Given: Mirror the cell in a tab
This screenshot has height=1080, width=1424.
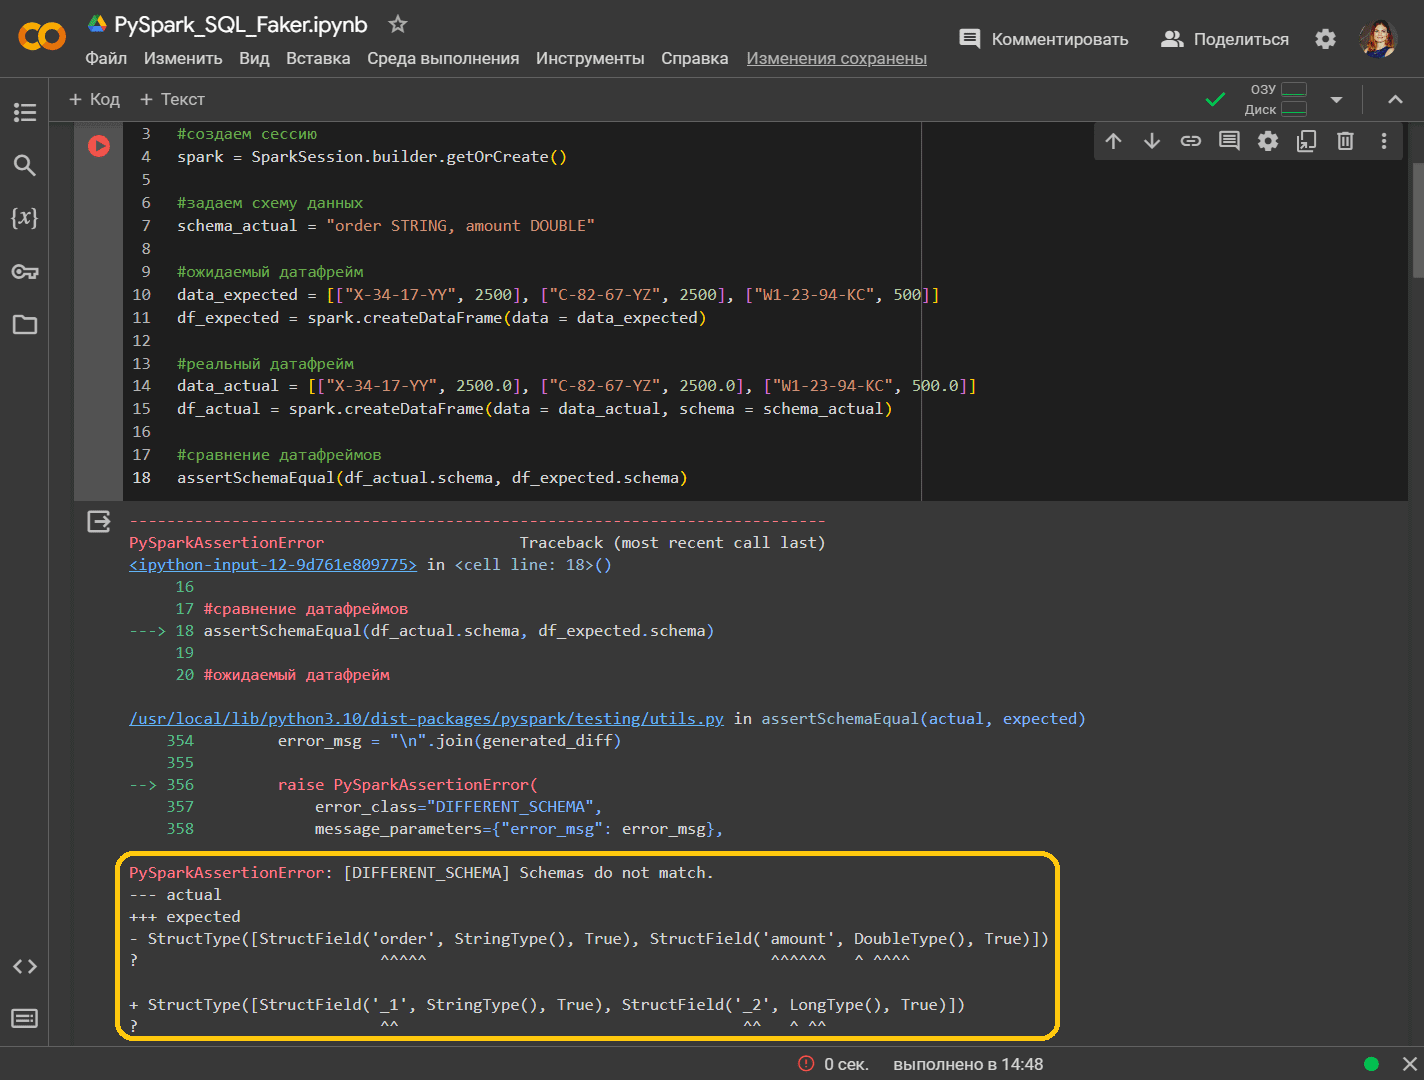Looking at the screenshot, I should pos(1306,141).
